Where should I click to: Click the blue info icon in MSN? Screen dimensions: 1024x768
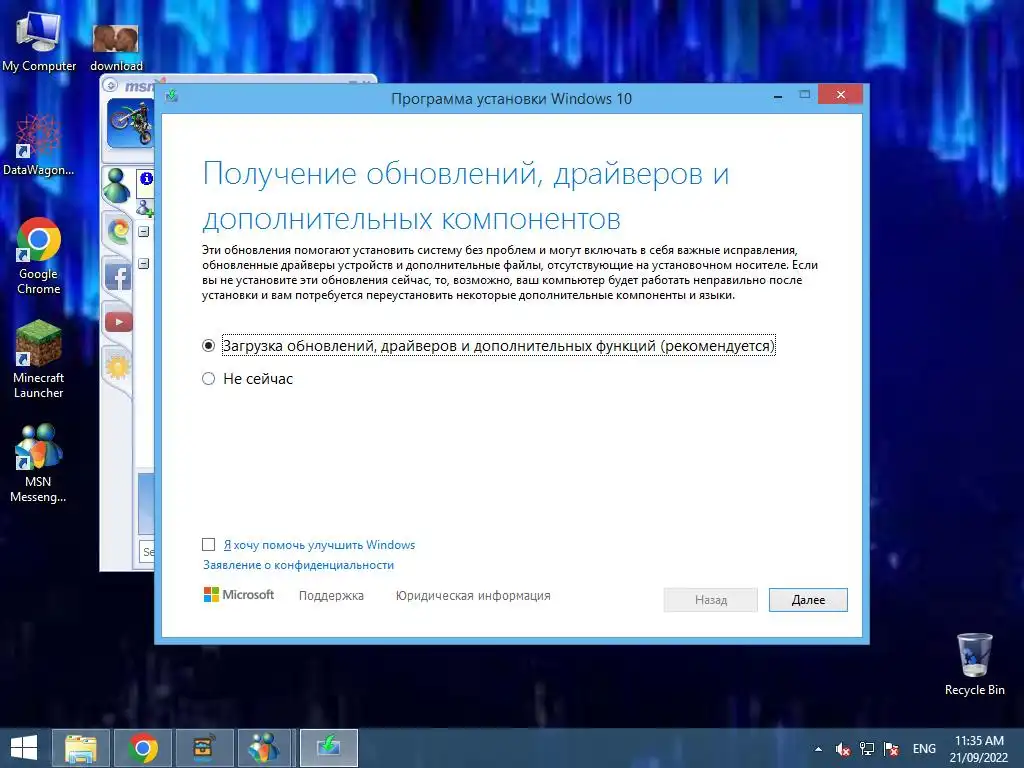[x=146, y=178]
